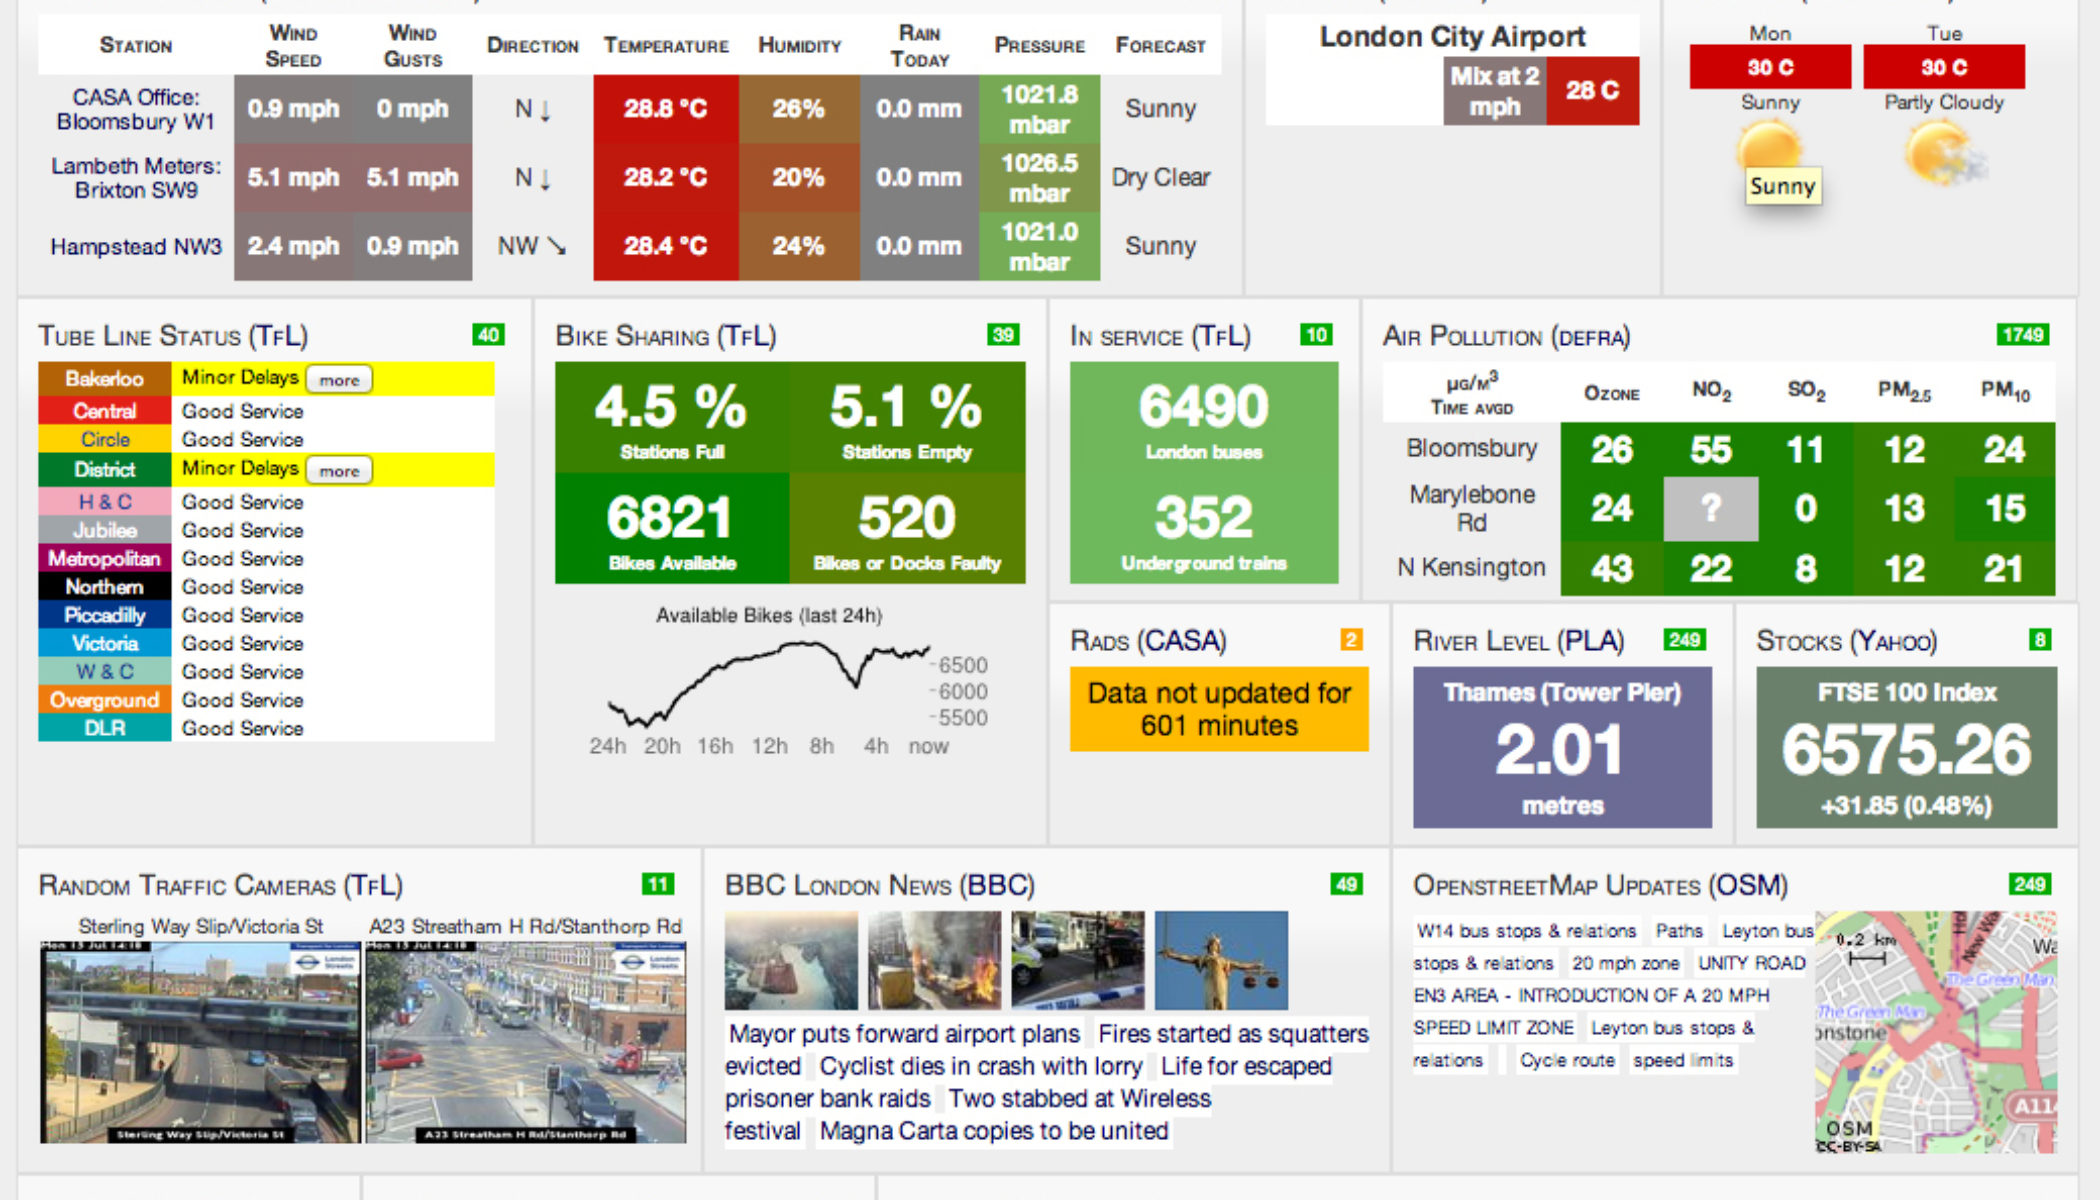Viewport: 2100px width, 1200px height.
Task: Click the '20 mph zone' OSM update
Action: coord(1625,963)
